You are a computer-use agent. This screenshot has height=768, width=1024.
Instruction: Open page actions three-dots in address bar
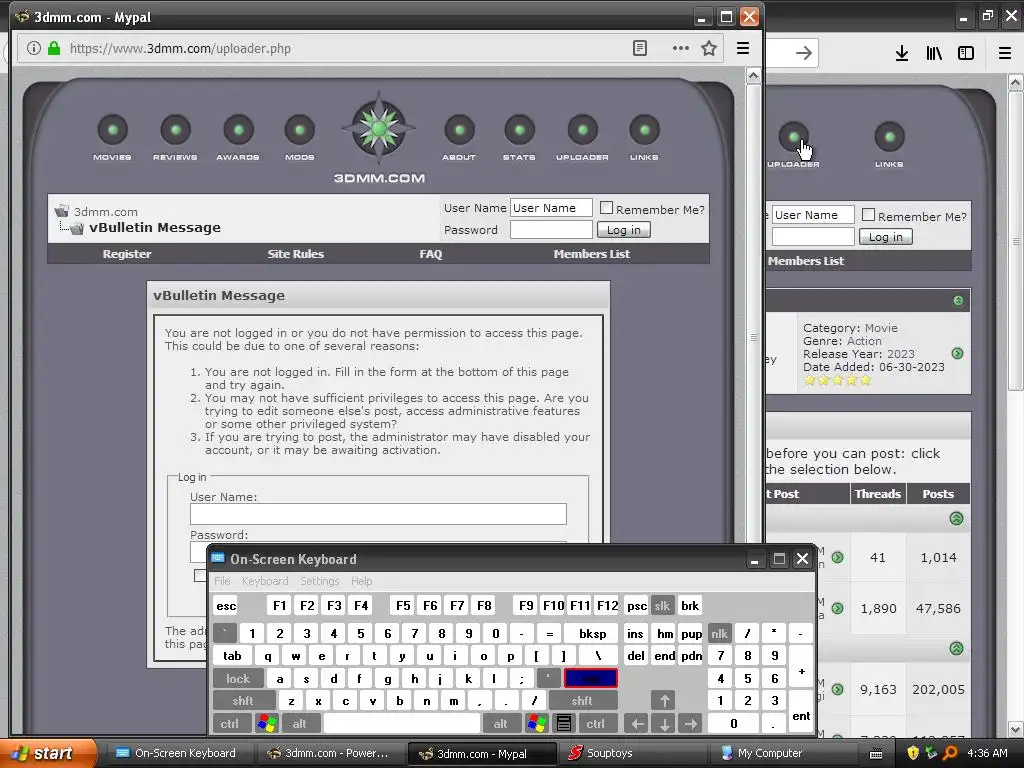coord(680,48)
